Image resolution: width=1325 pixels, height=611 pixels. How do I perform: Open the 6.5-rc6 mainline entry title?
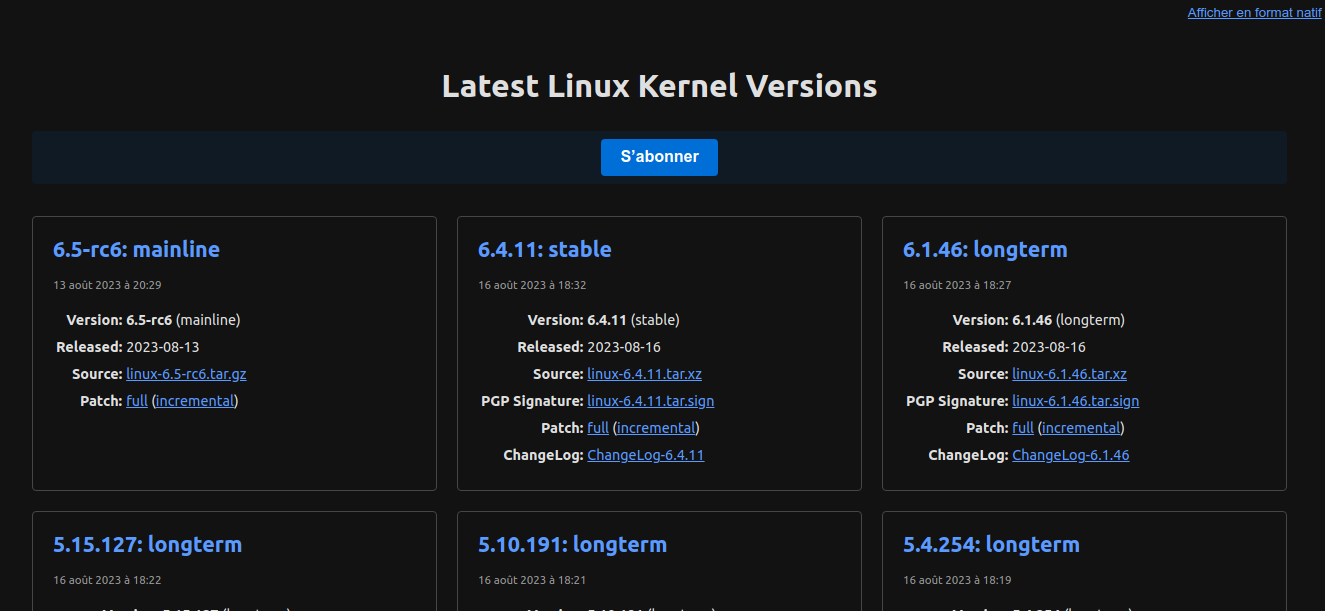(136, 249)
